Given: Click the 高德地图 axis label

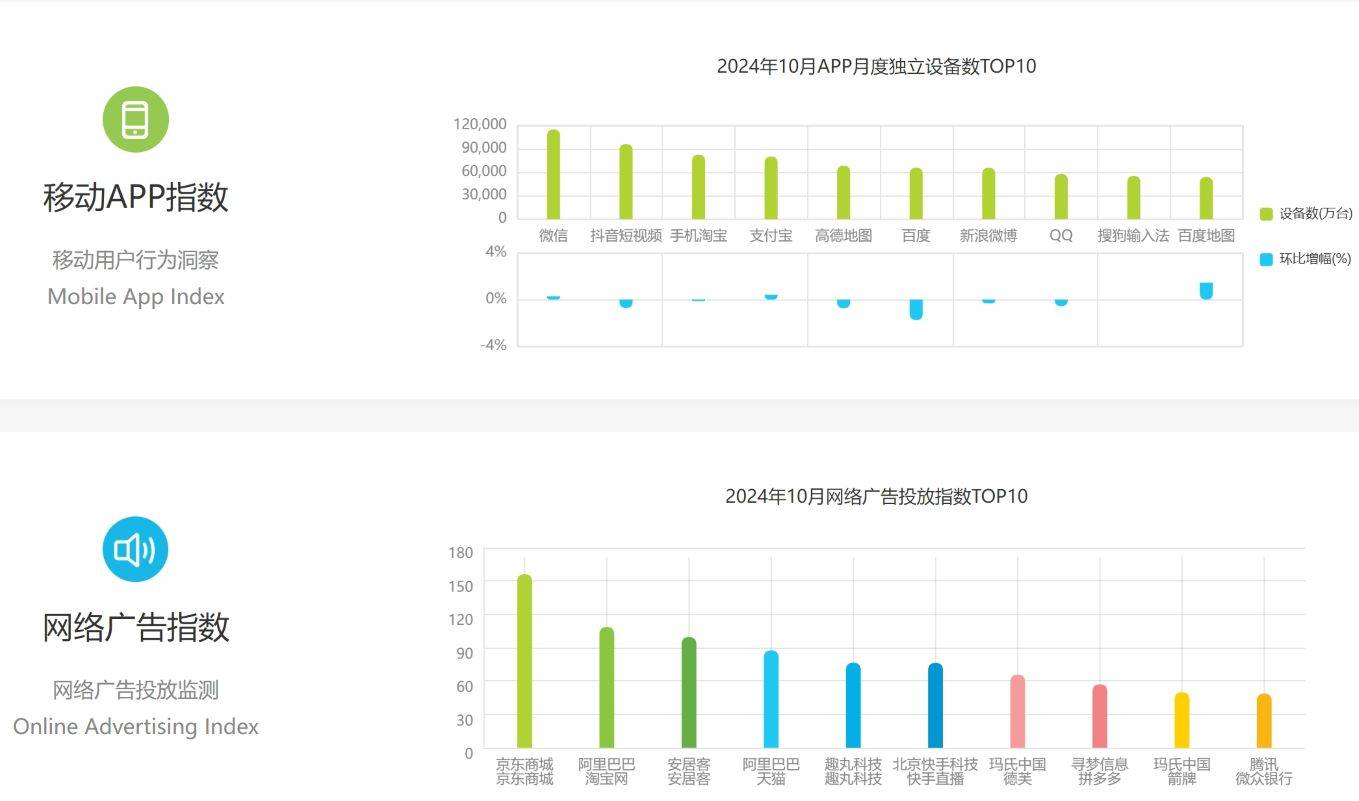Looking at the screenshot, I should [843, 236].
